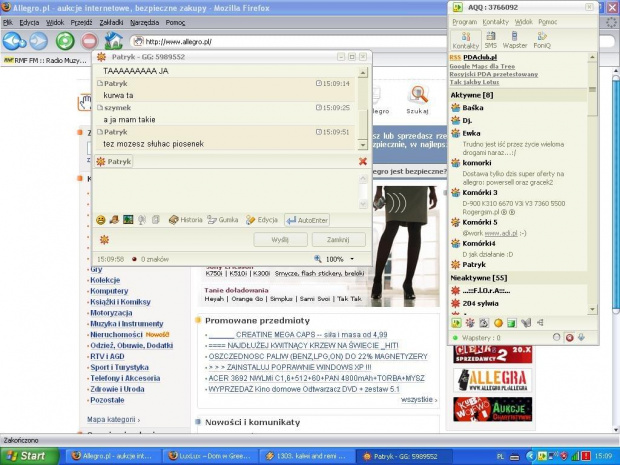Click the Gumka eraser tool in chat
The width and height of the screenshot is (620, 465).
(x=223, y=219)
